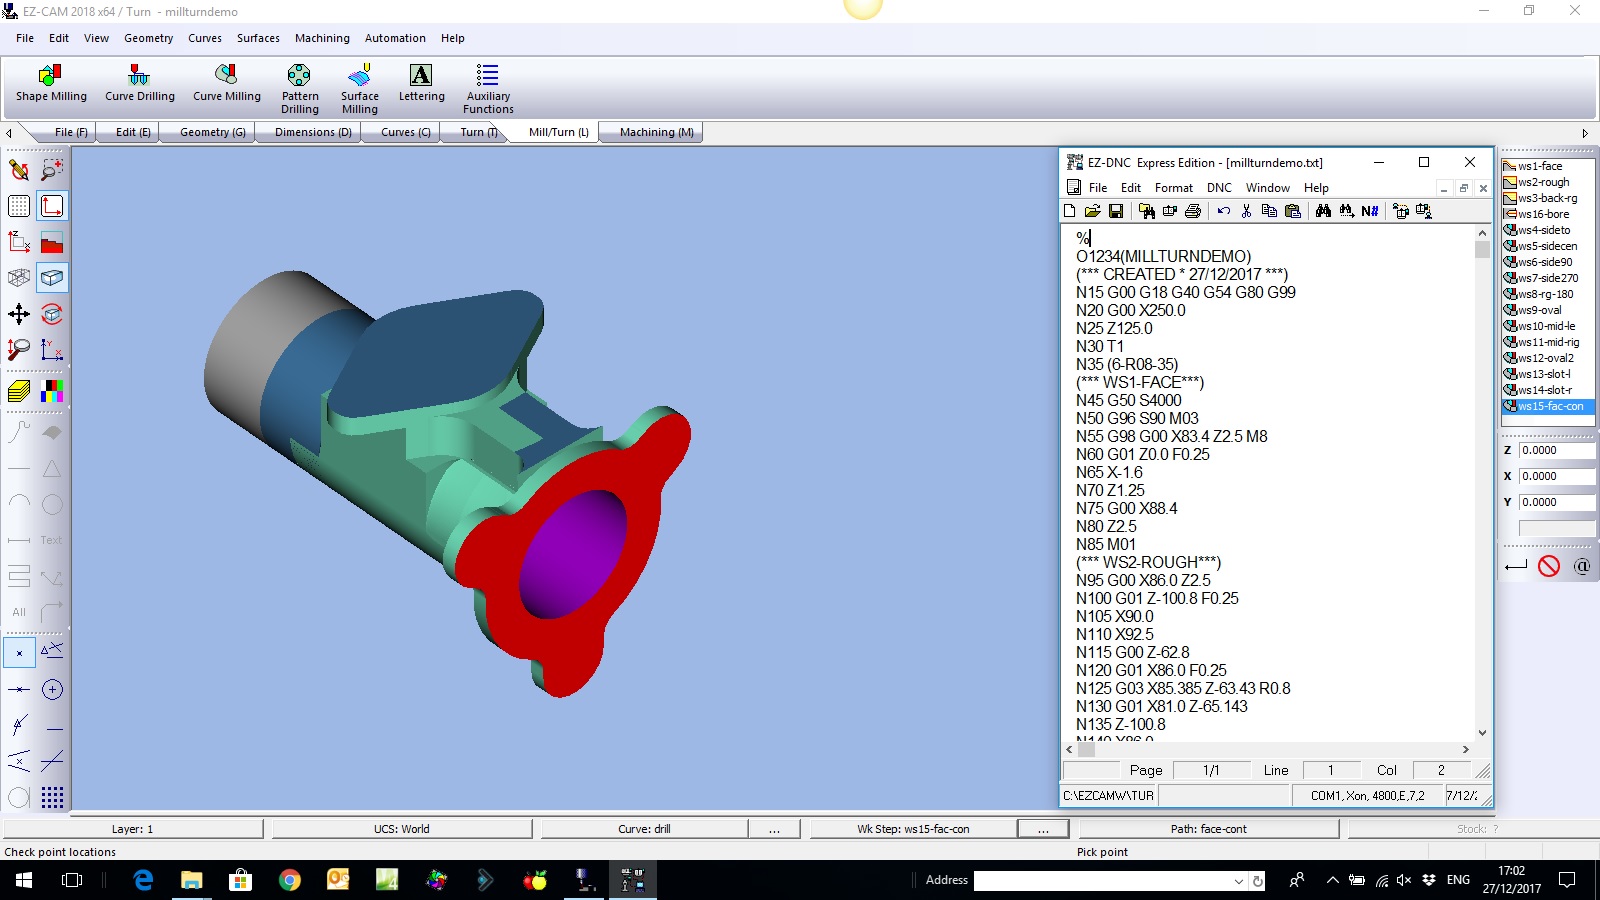Click Cut scissors icon in EZ-DNC

(1246, 211)
